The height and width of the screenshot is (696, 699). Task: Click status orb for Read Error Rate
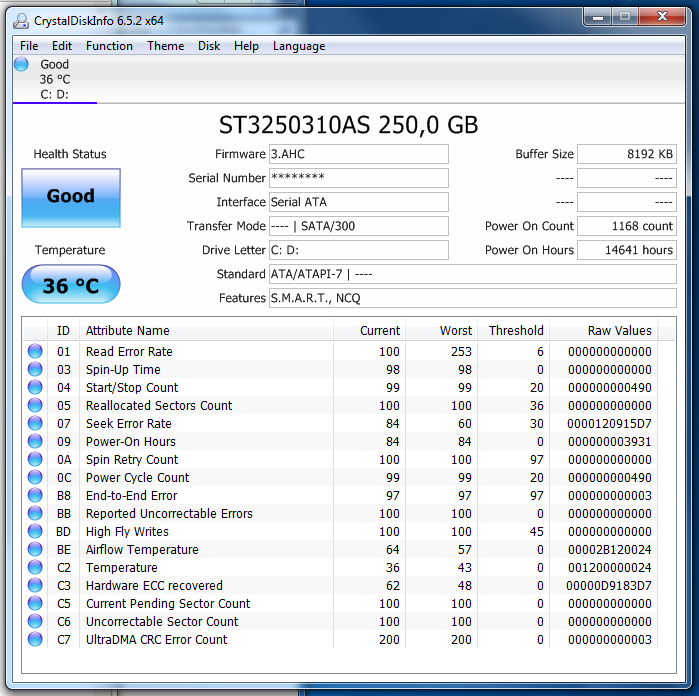[x=35, y=351]
